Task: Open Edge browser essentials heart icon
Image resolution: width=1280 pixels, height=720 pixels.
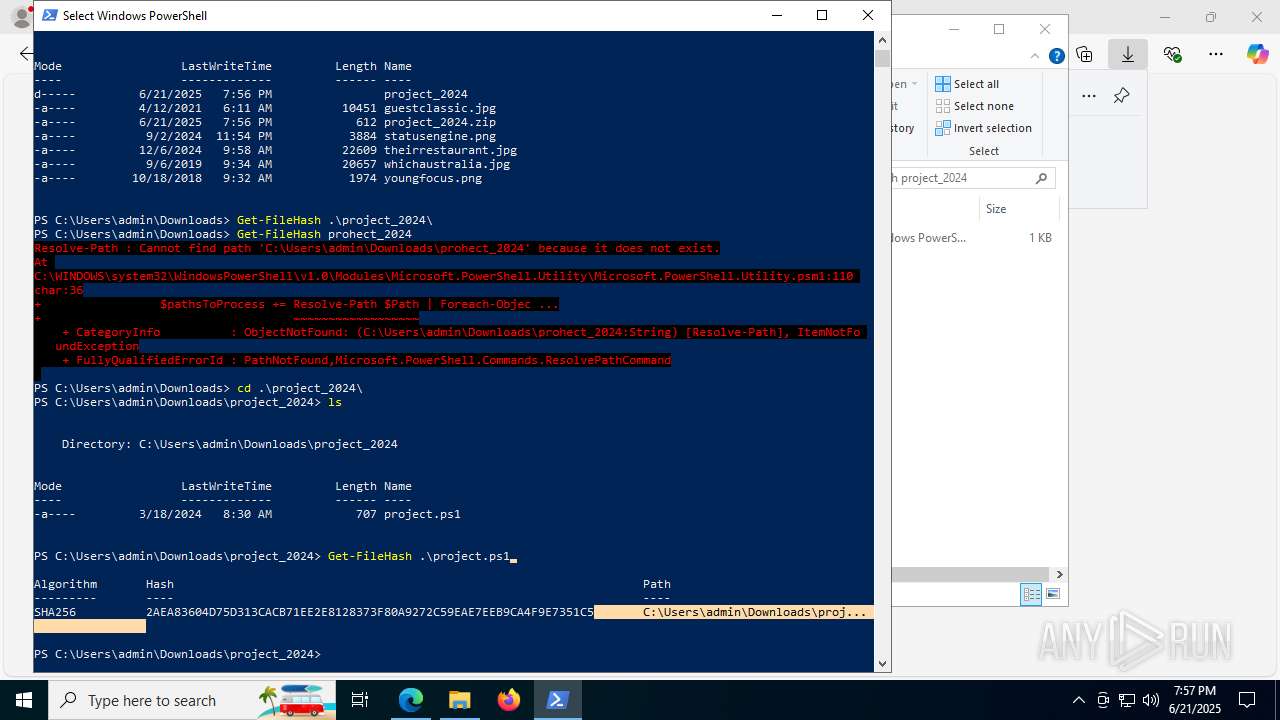Action: coord(1172,54)
